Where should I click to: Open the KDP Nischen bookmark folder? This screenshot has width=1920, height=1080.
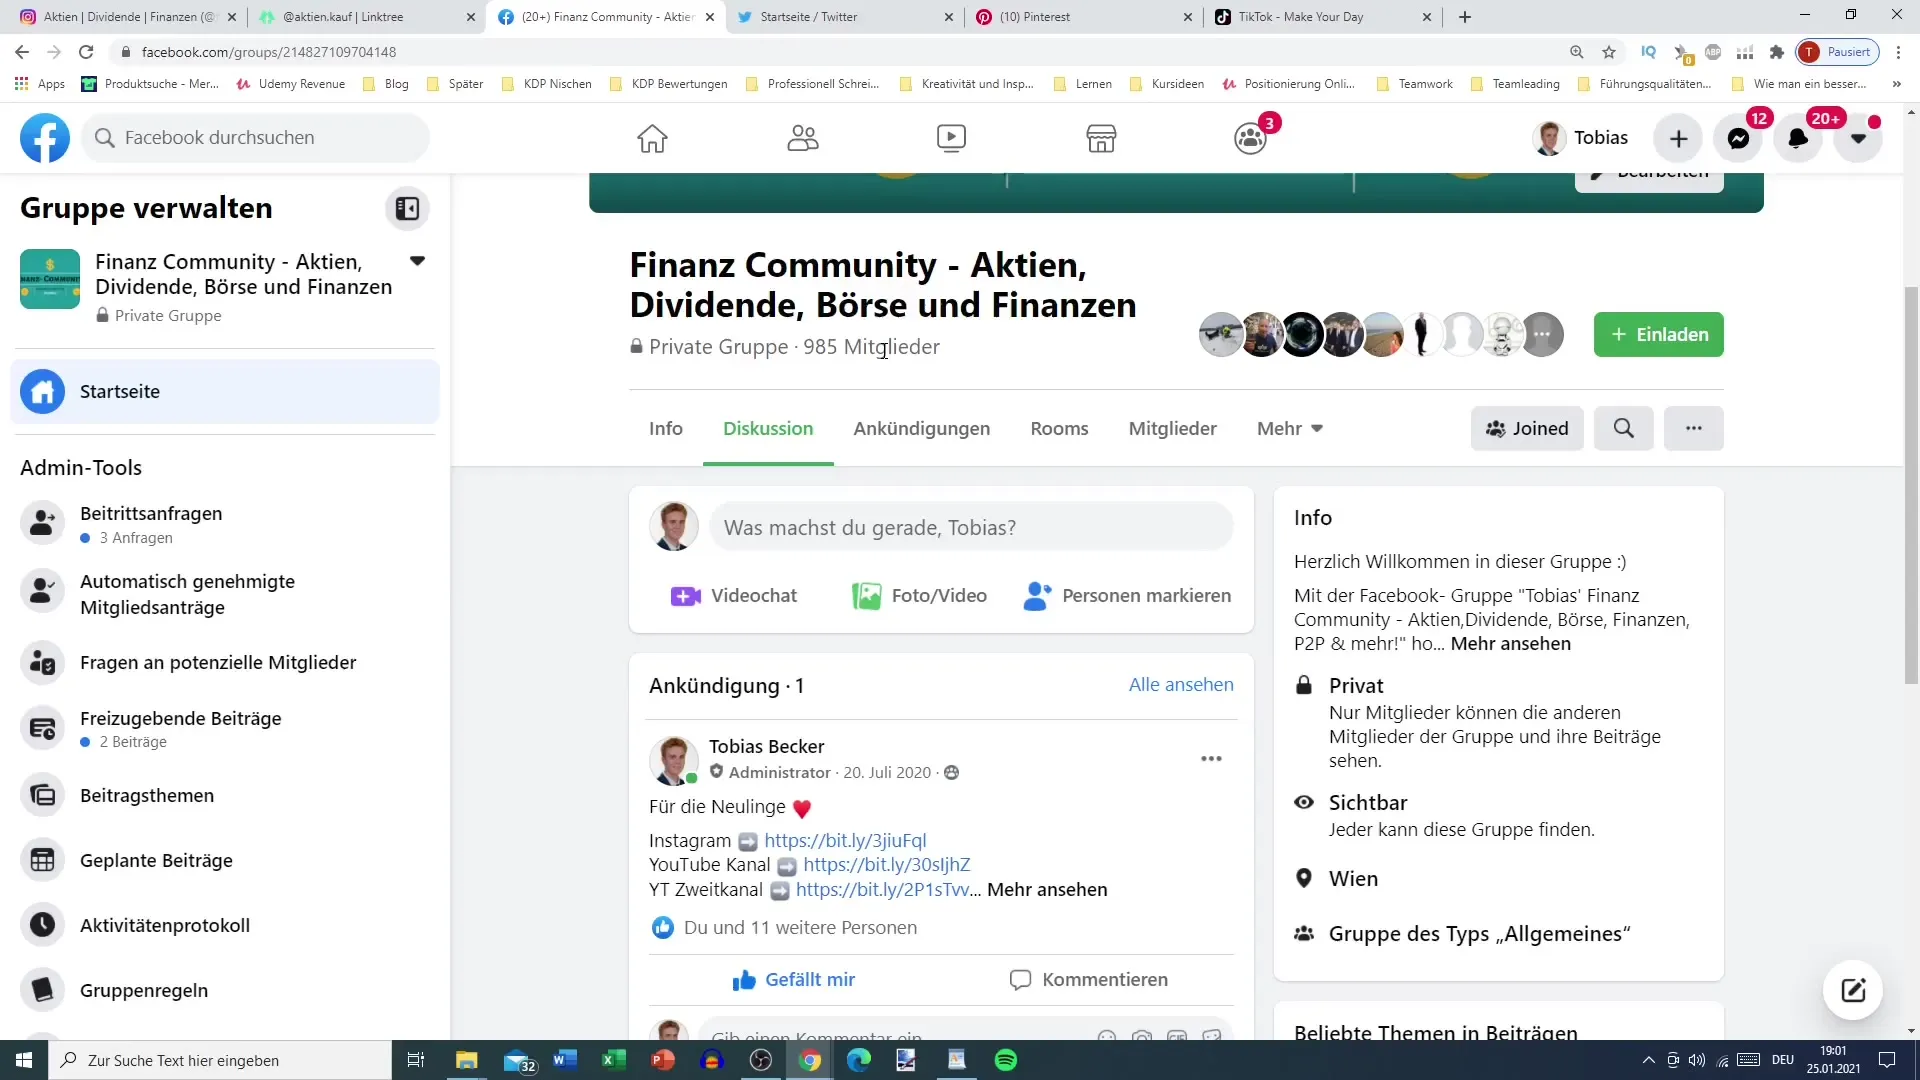[x=547, y=84]
